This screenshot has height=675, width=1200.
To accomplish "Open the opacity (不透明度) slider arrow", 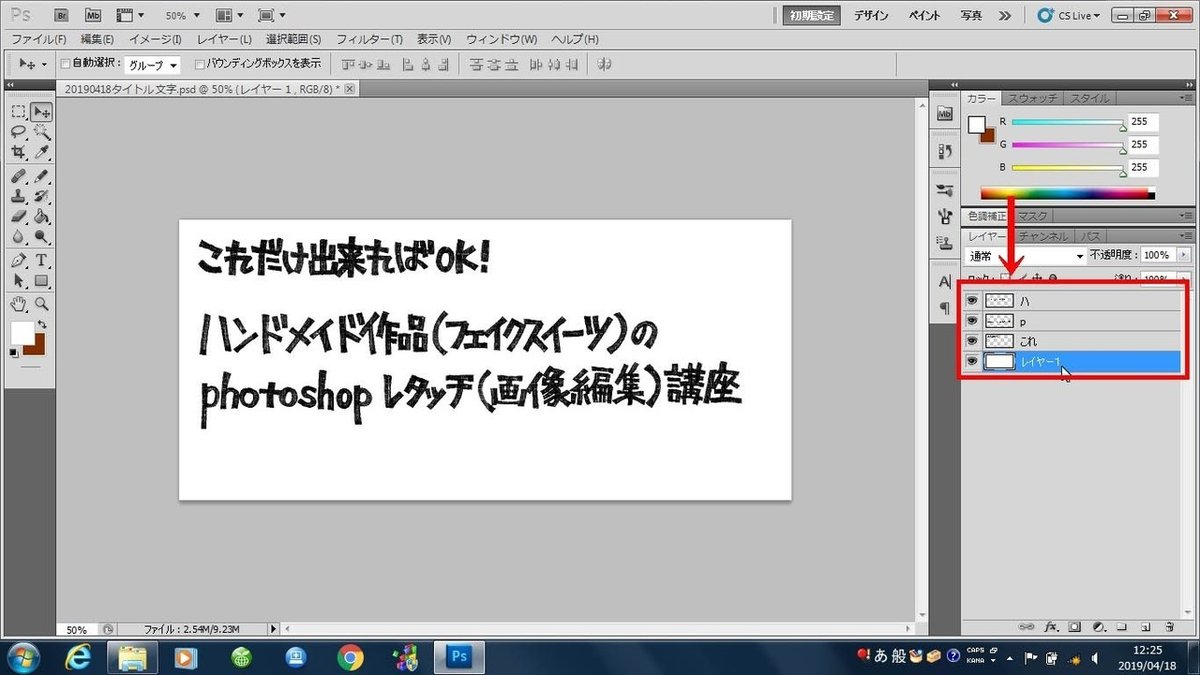I will [x=1185, y=256].
